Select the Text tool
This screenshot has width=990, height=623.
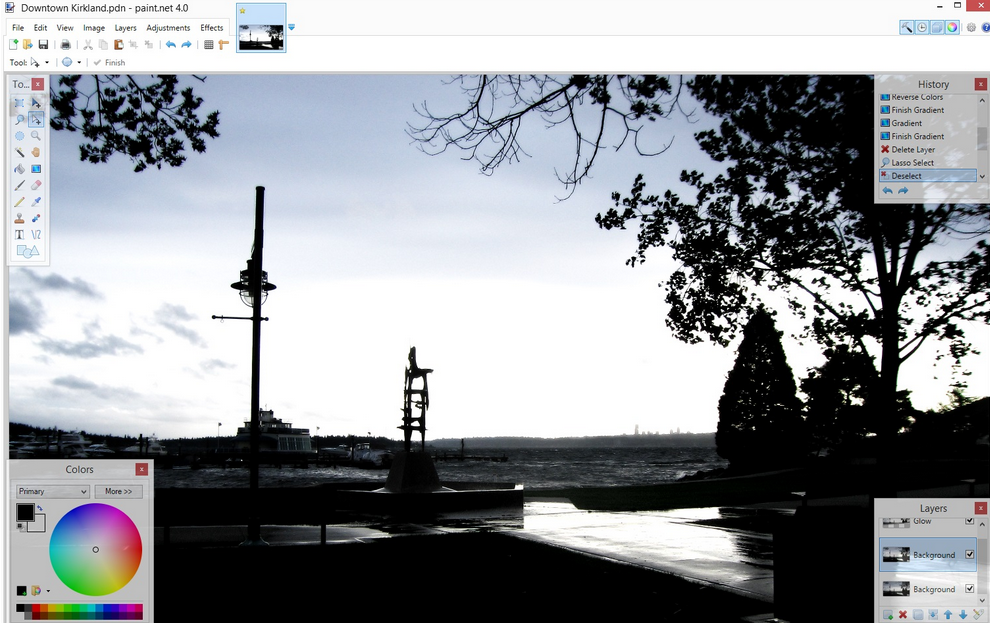point(20,234)
